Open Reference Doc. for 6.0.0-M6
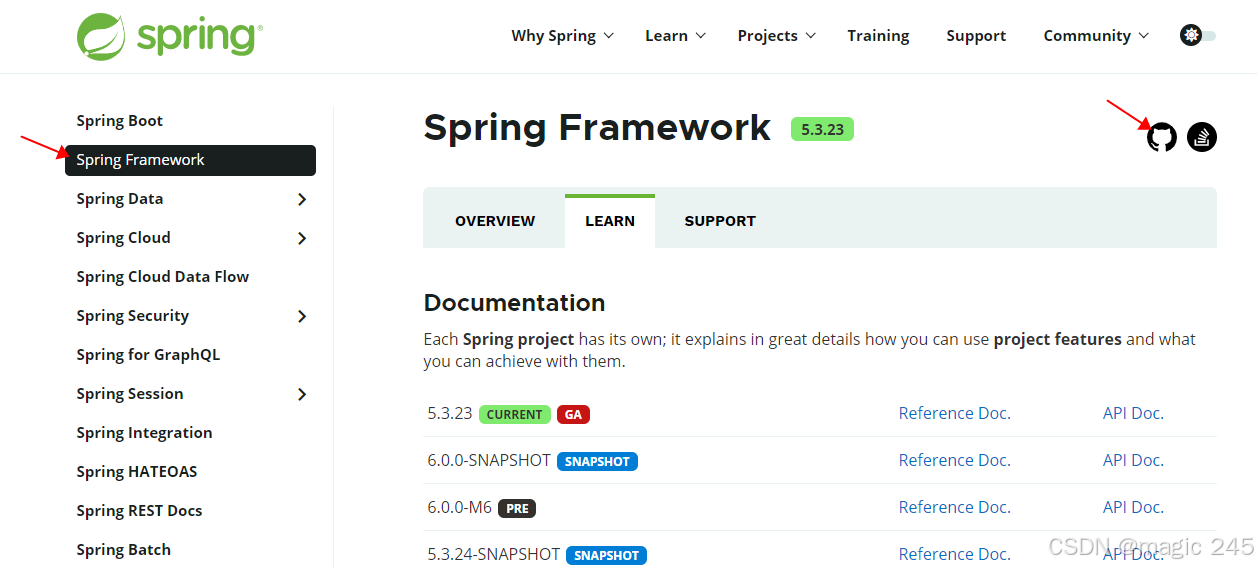 click(x=954, y=507)
